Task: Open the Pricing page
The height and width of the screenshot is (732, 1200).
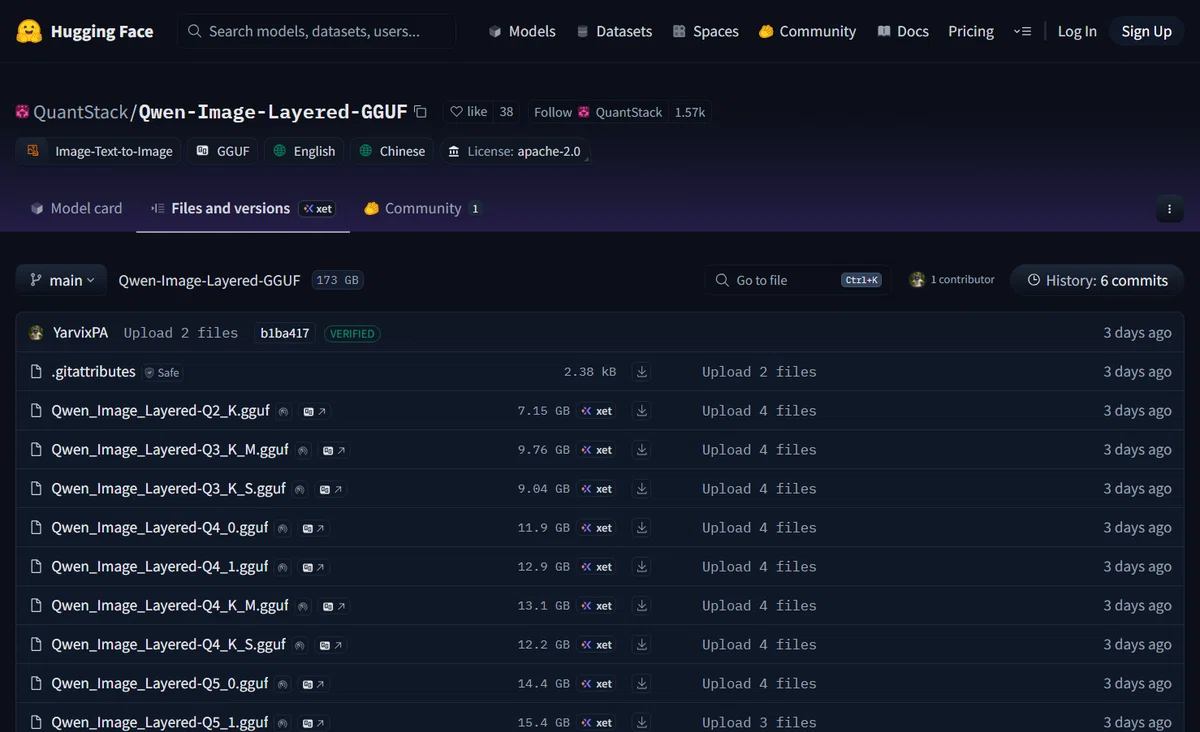Action: coord(971,31)
